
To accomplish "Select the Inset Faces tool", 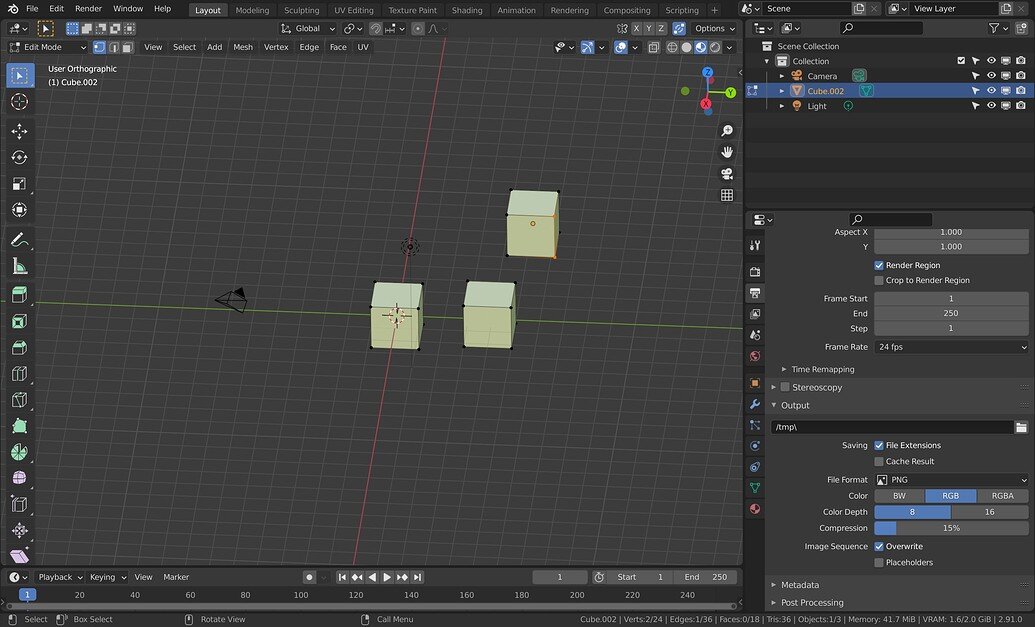I will point(19,321).
